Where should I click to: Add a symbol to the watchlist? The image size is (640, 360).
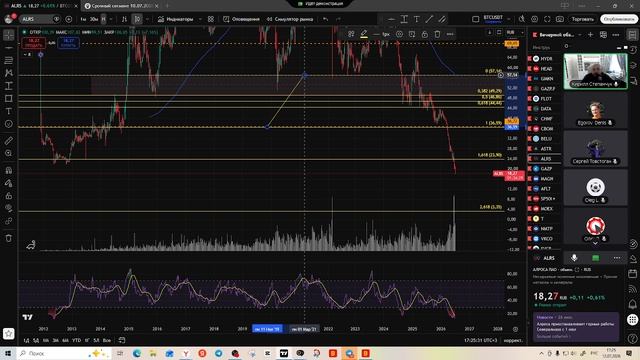[x=591, y=35]
